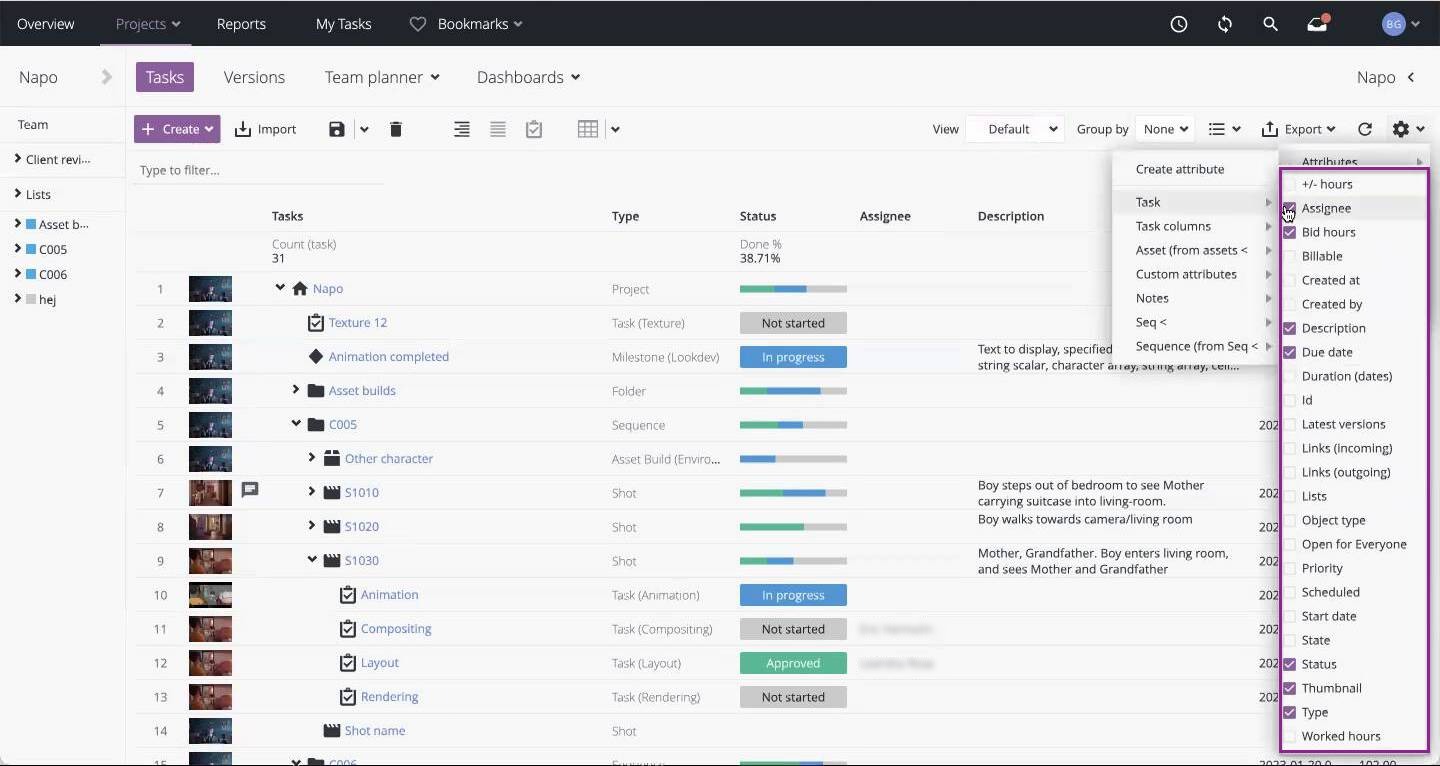
Task: Click the spreadsheet grid icon
Action: pos(588,129)
